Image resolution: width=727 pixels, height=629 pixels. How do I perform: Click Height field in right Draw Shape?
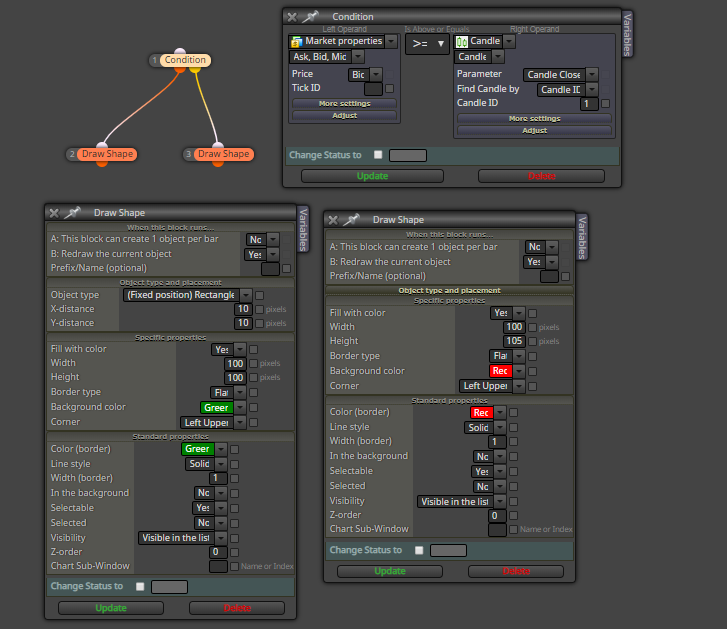coord(514,341)
